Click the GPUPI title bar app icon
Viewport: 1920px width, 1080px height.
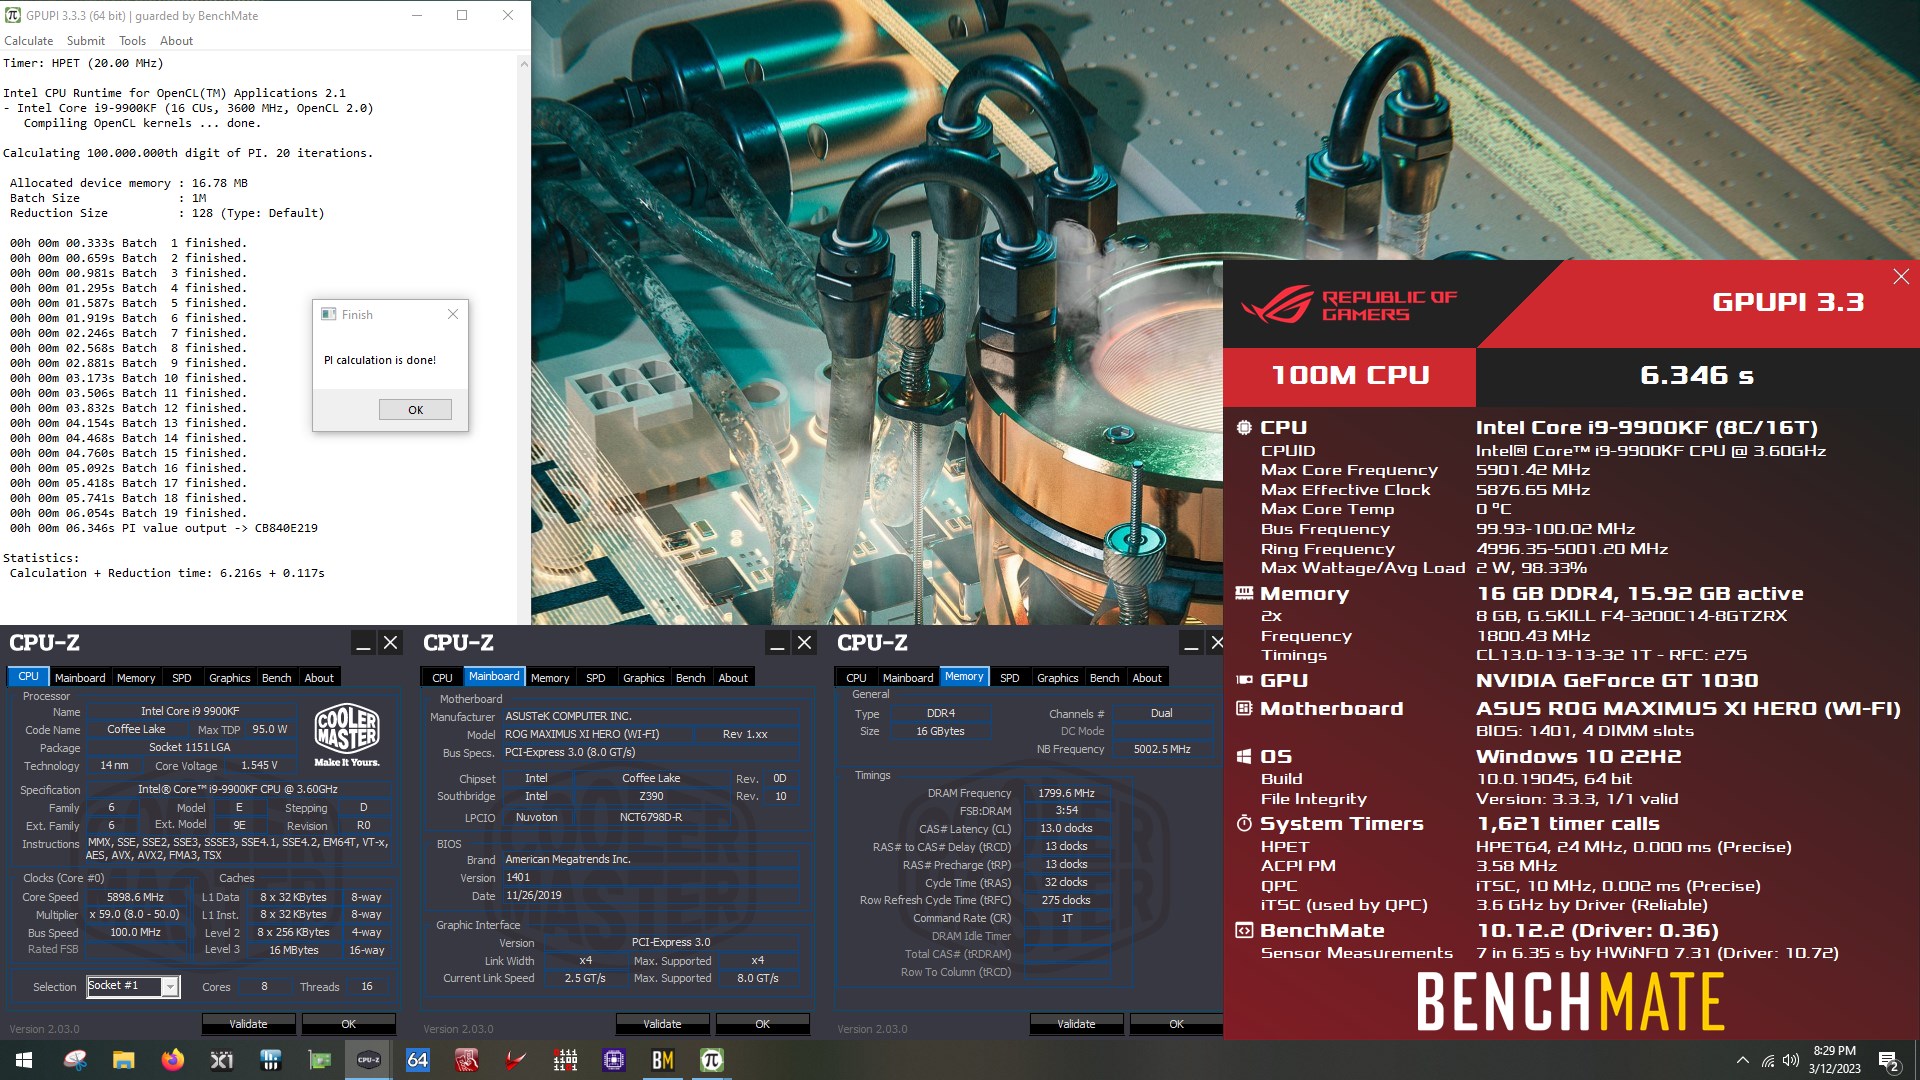pyautogui.click(x=13, y=15)
